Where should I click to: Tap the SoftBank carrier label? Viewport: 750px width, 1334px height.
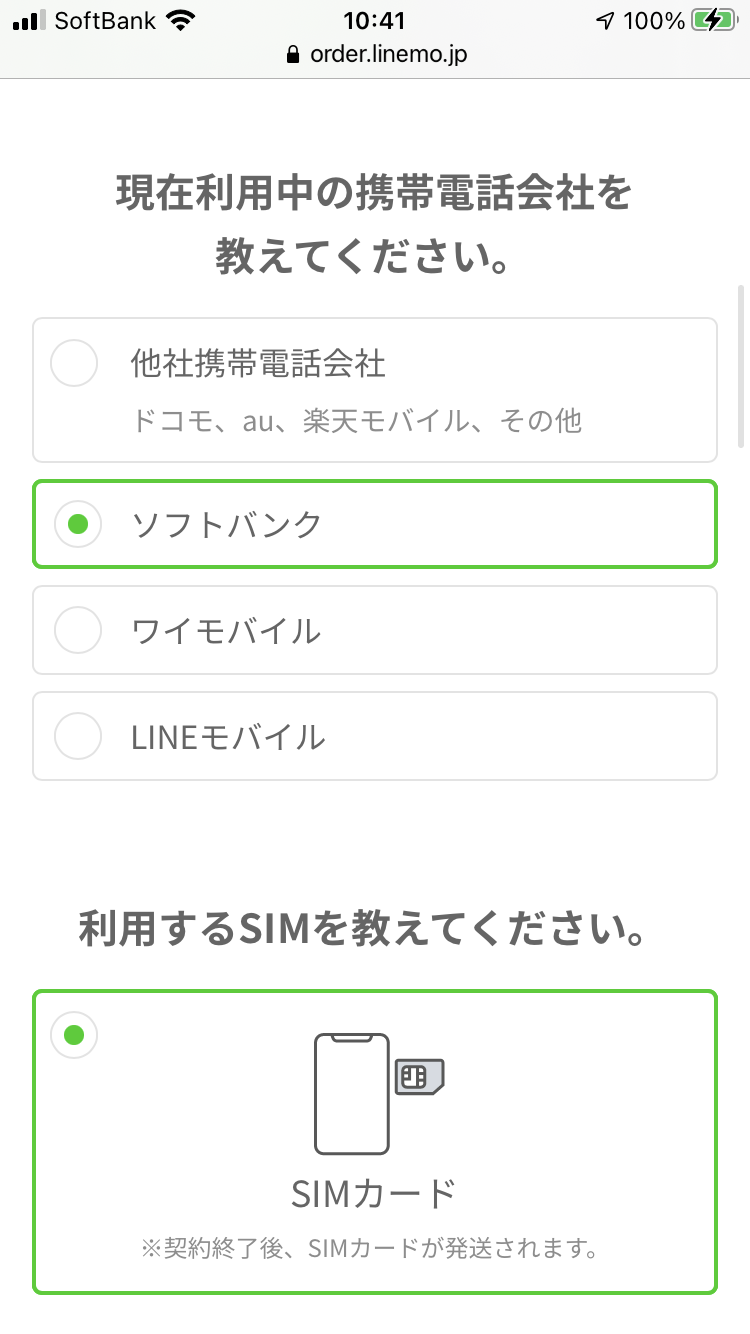click(x=105, y=21)
